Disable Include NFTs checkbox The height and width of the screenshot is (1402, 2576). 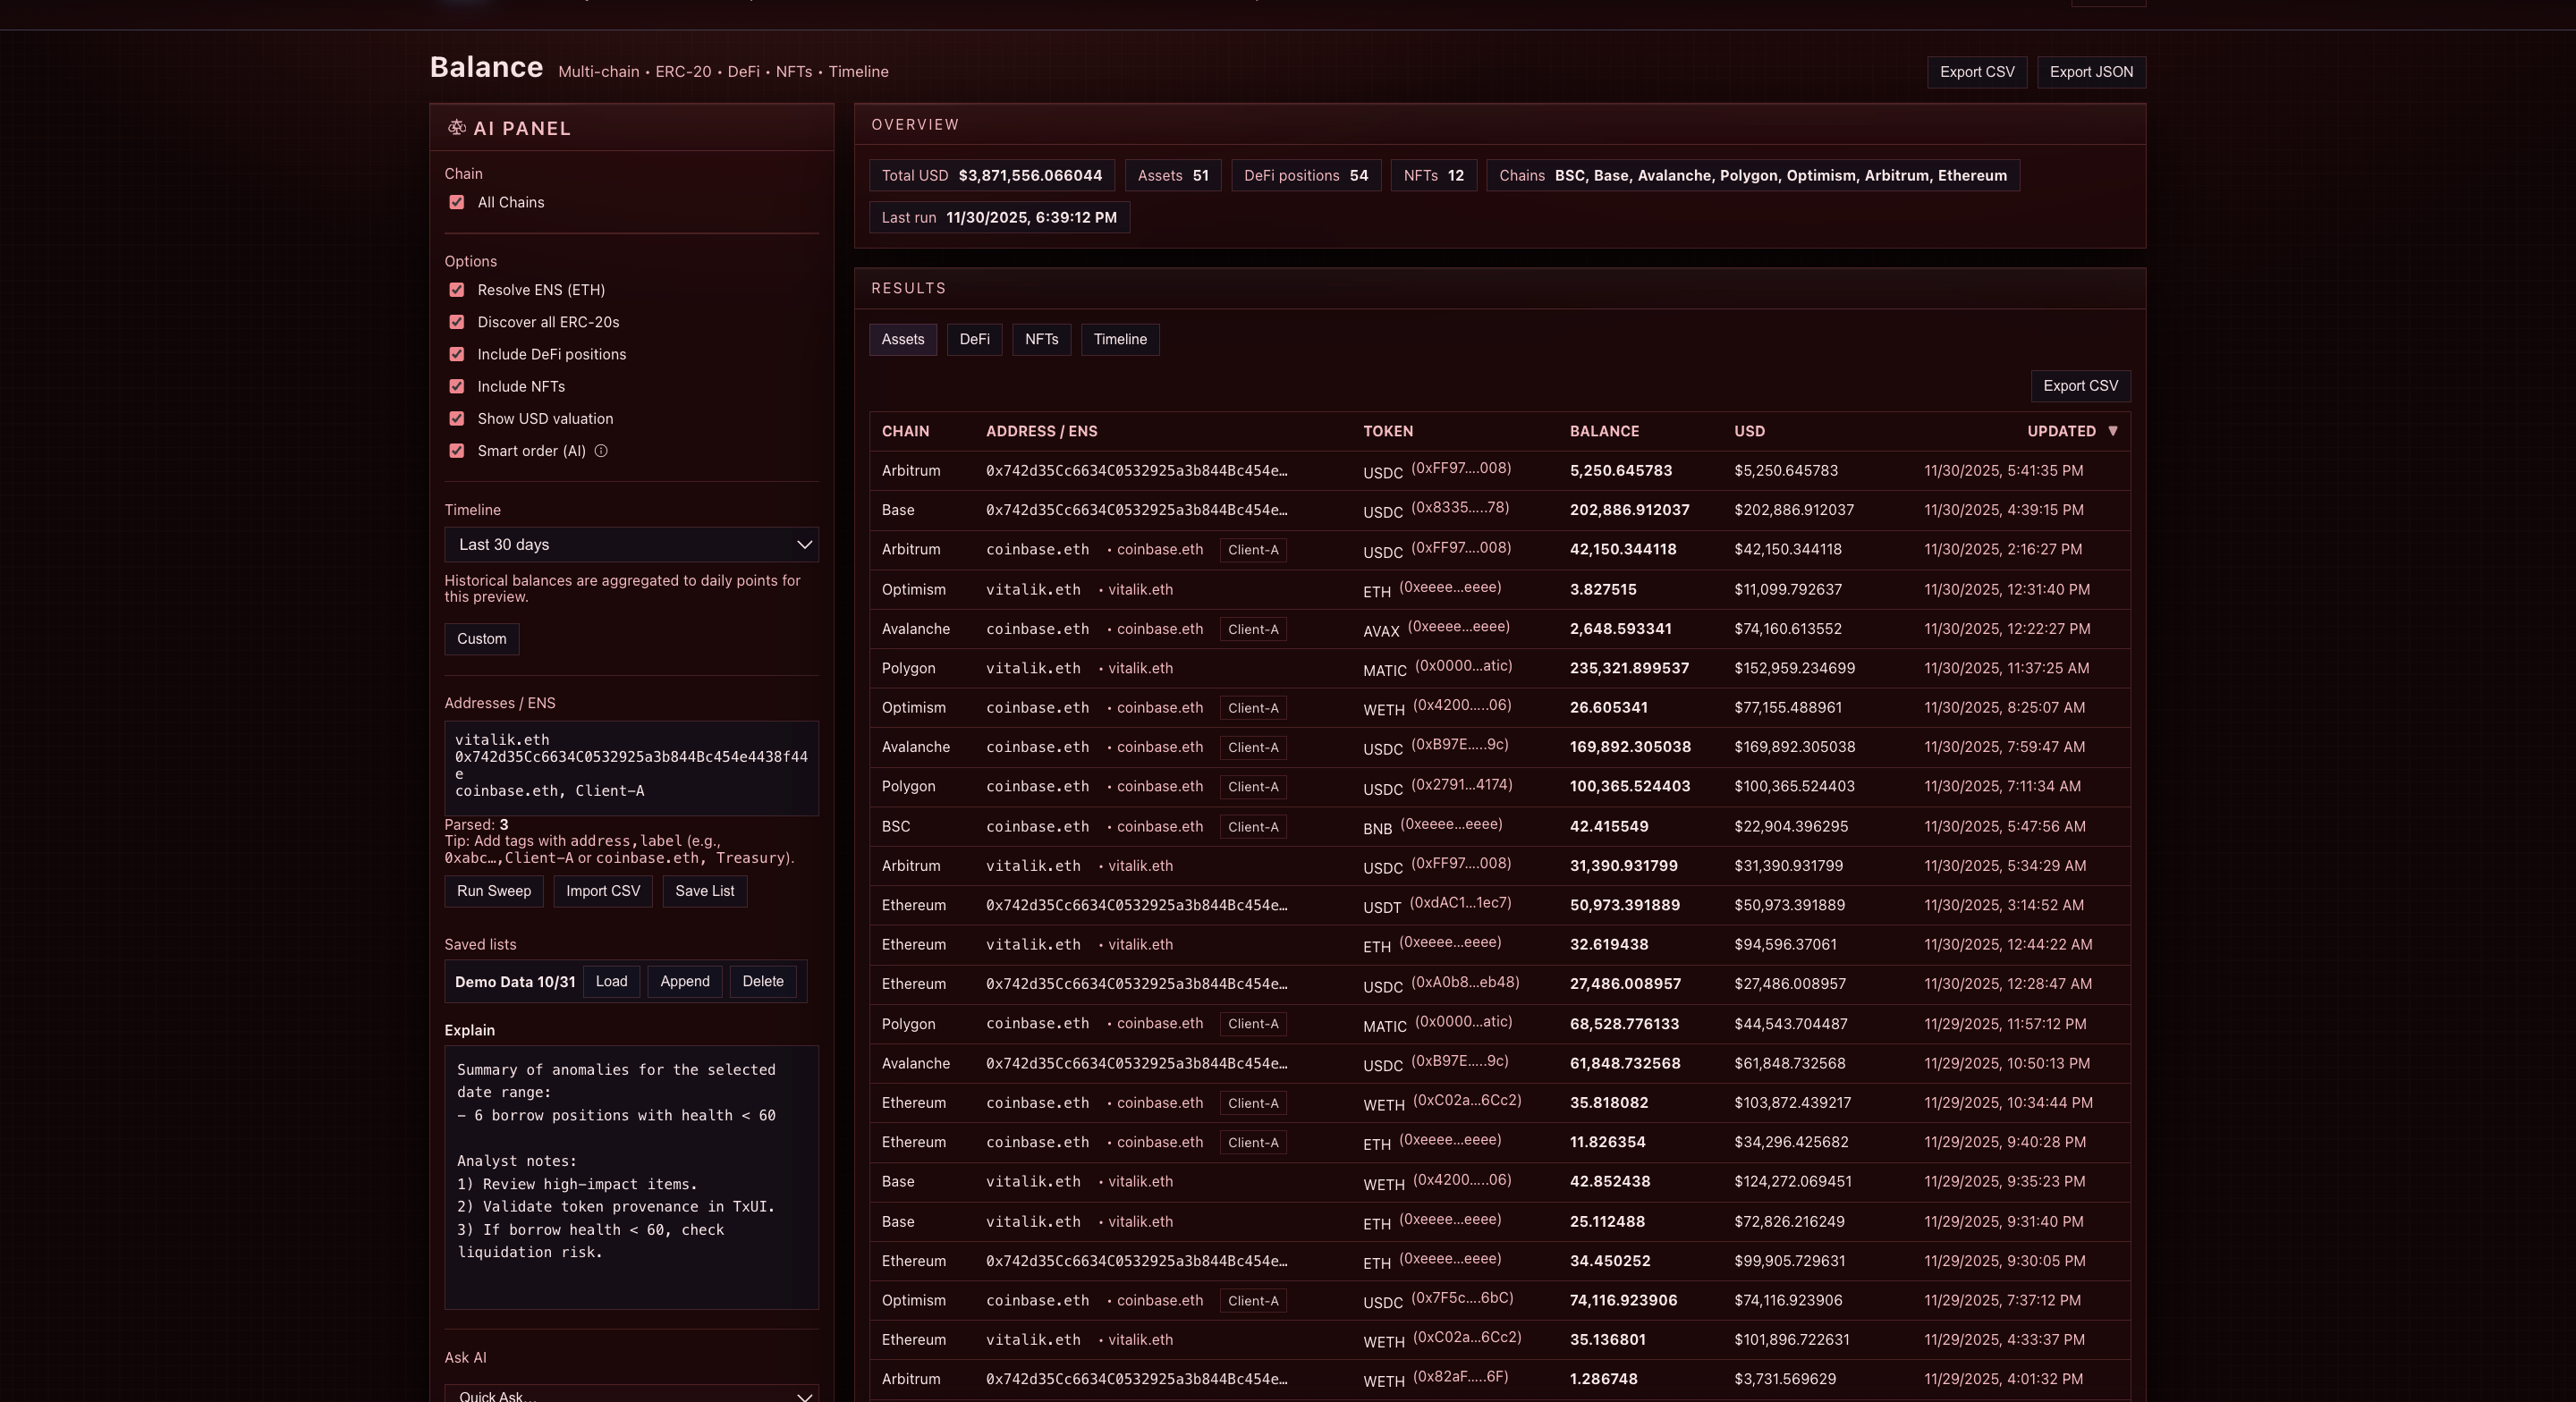pos(457,386)
